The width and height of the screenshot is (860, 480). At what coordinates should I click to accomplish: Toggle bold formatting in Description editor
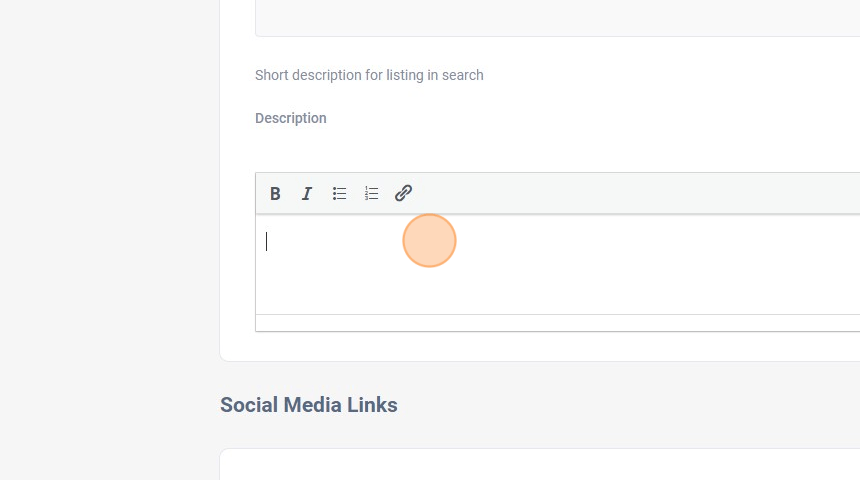[275, 194]
